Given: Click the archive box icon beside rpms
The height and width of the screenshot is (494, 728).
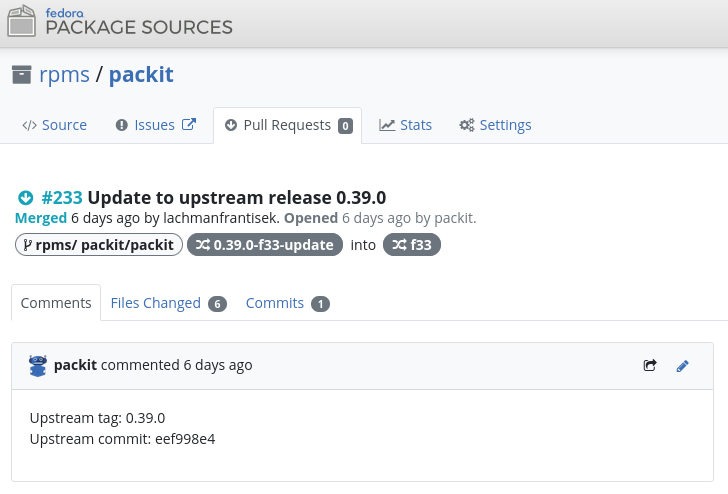Looking at the screenshot, I should pos(21,74).
